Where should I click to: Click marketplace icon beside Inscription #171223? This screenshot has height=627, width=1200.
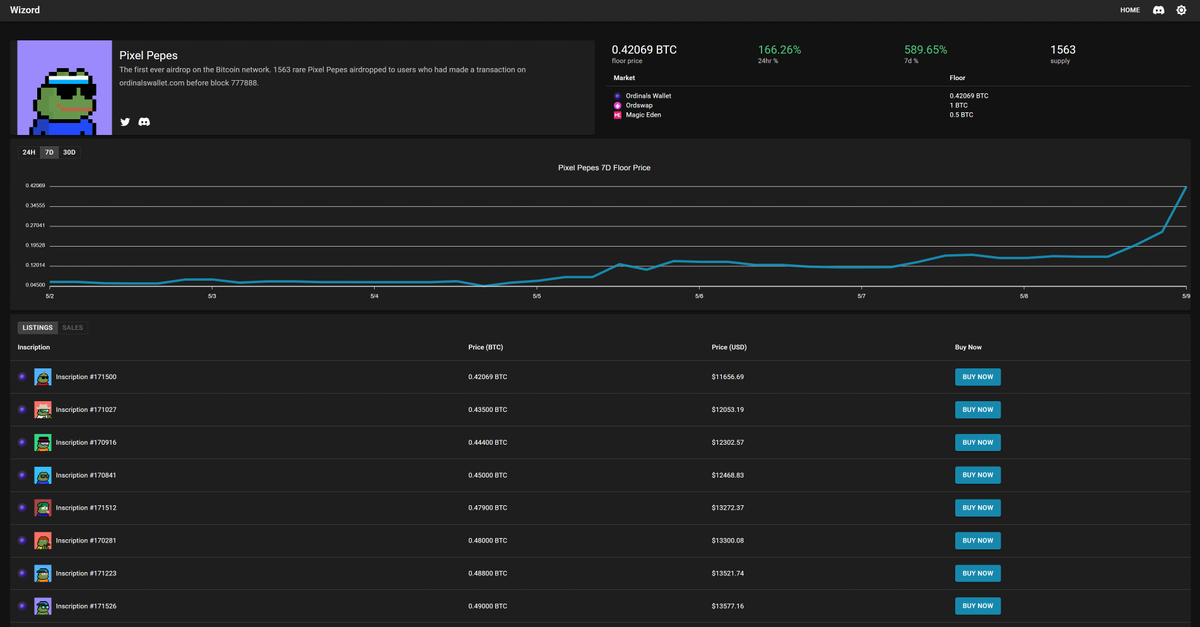(x=22, y=573)
